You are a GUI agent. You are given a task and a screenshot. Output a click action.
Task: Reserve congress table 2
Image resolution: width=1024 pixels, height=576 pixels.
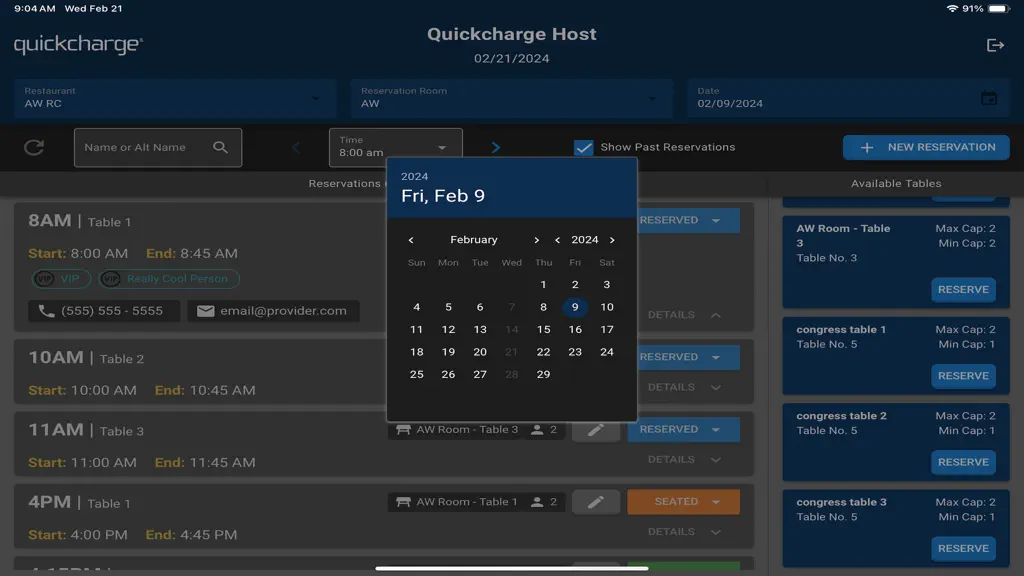[x=963, y=462]
